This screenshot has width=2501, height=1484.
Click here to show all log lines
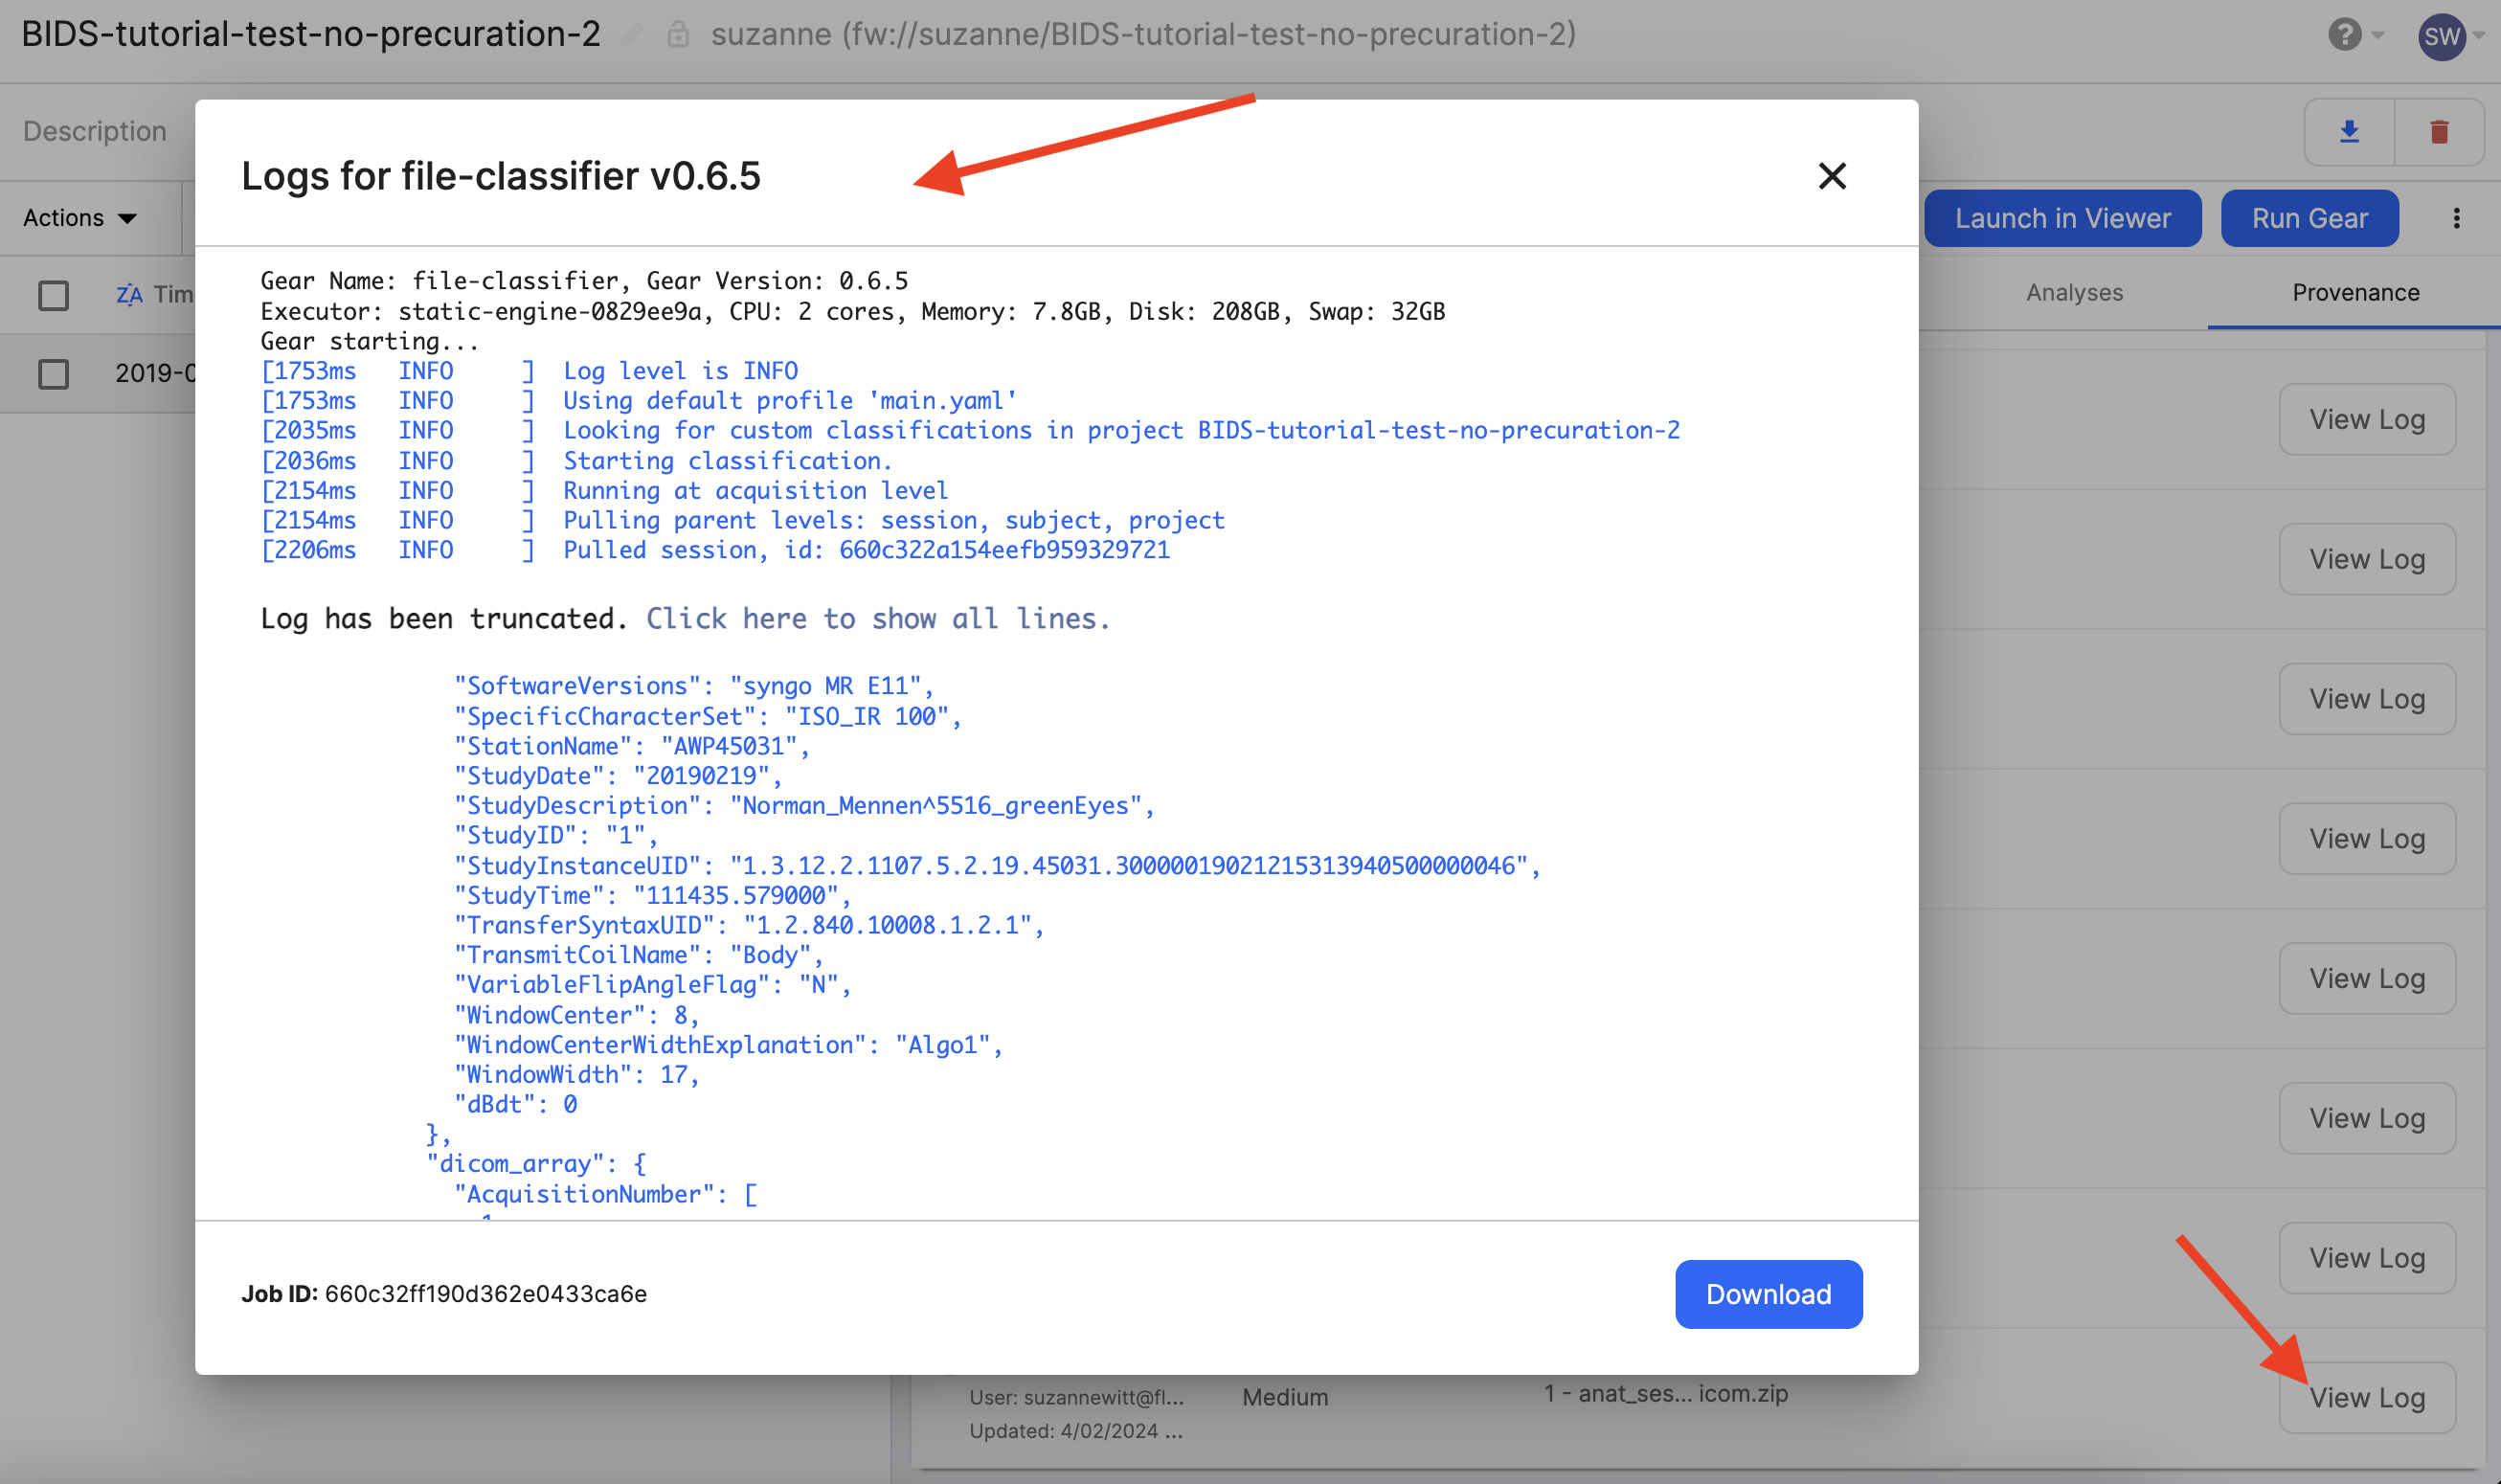(878, 618)
